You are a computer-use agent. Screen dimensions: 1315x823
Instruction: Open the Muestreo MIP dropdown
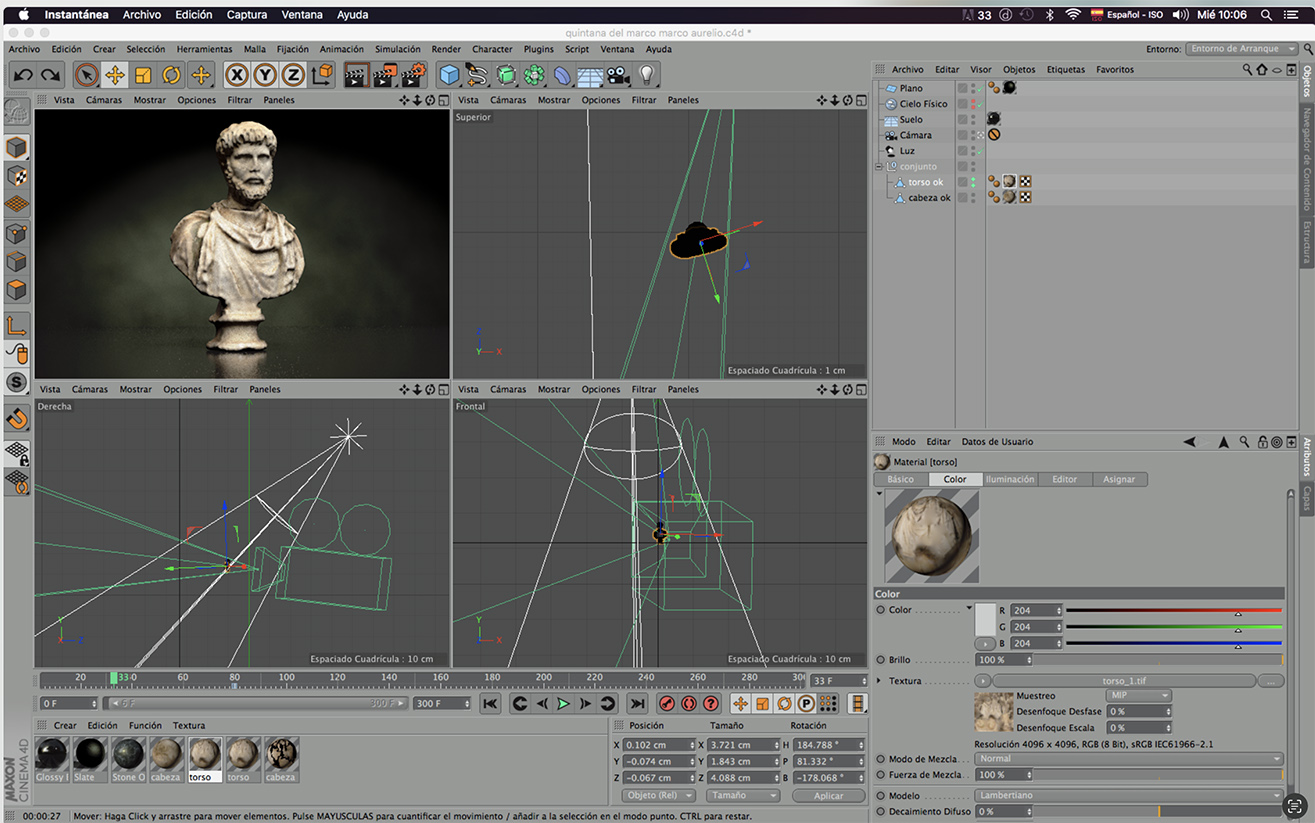1137,696
